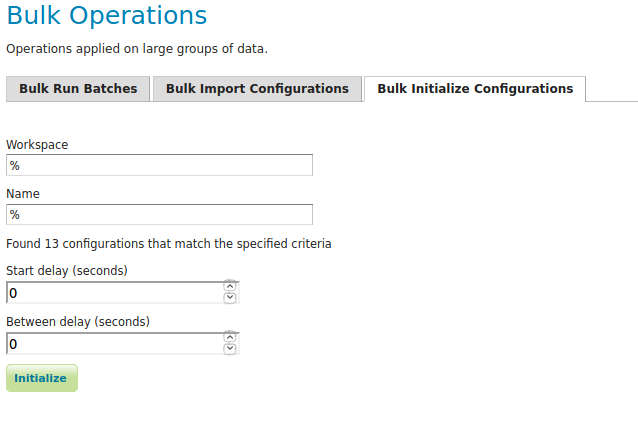638x447 pixels.
Task: Increase the Start delay value with up arrow
Action: [x=230, y=286]
